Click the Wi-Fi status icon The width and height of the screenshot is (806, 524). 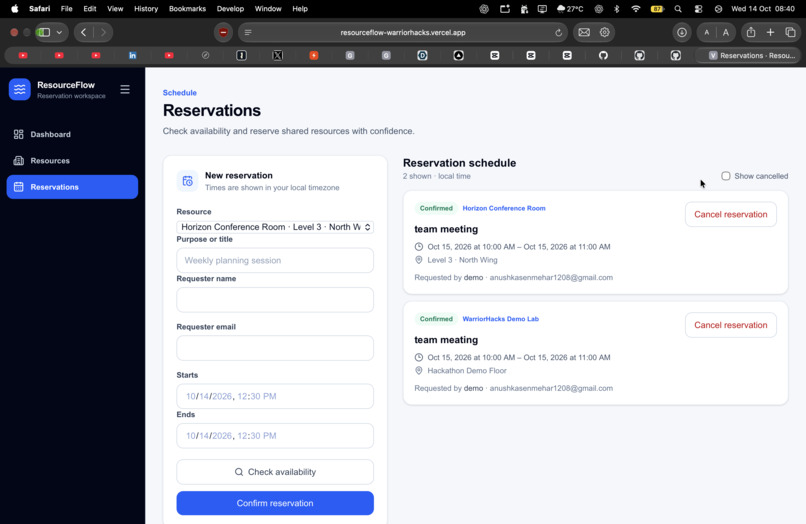pos(636,9)
